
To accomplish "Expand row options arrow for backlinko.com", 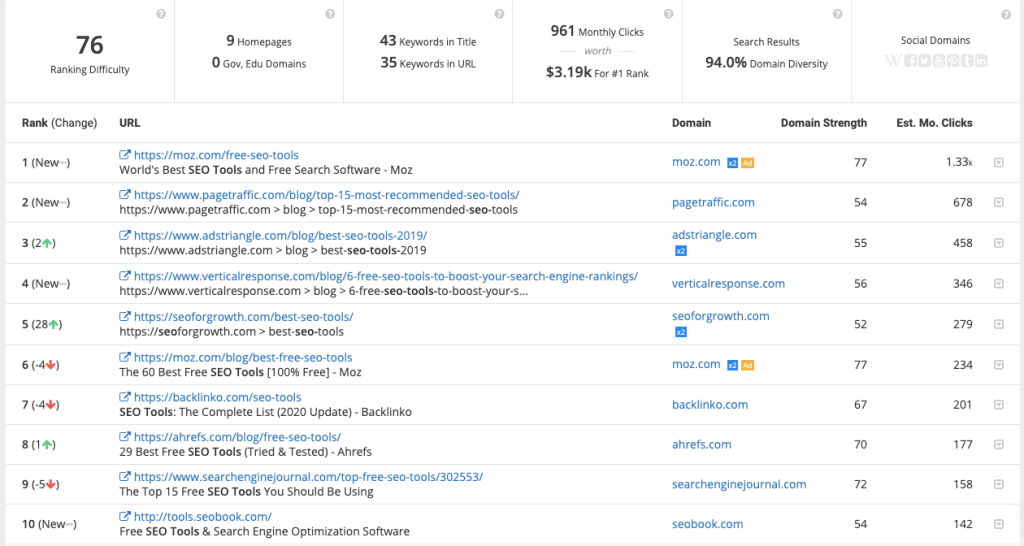I will [x=999, y=405].
